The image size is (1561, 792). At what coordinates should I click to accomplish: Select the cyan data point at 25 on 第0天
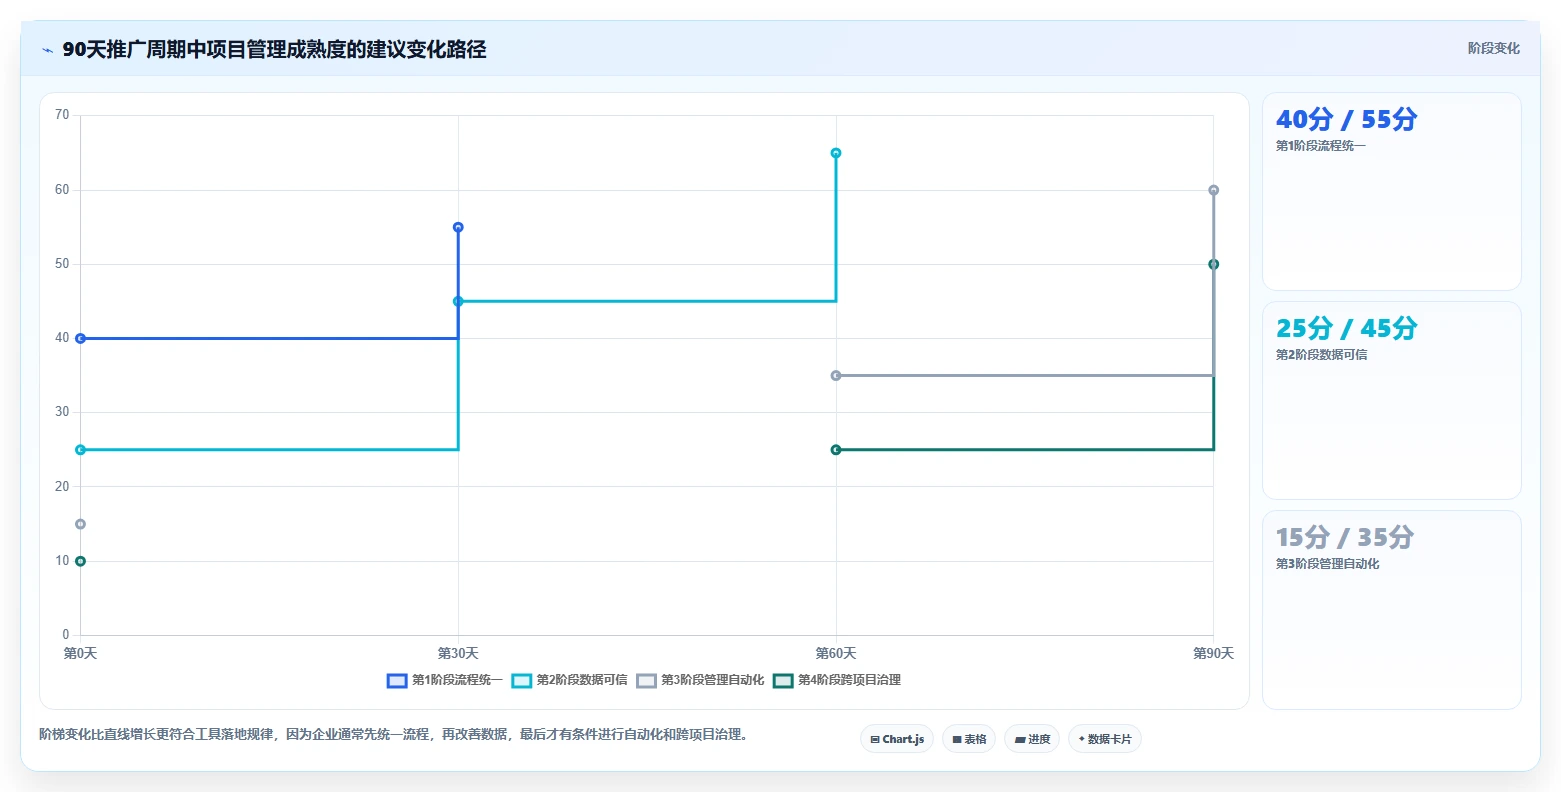tap(80, 450)
